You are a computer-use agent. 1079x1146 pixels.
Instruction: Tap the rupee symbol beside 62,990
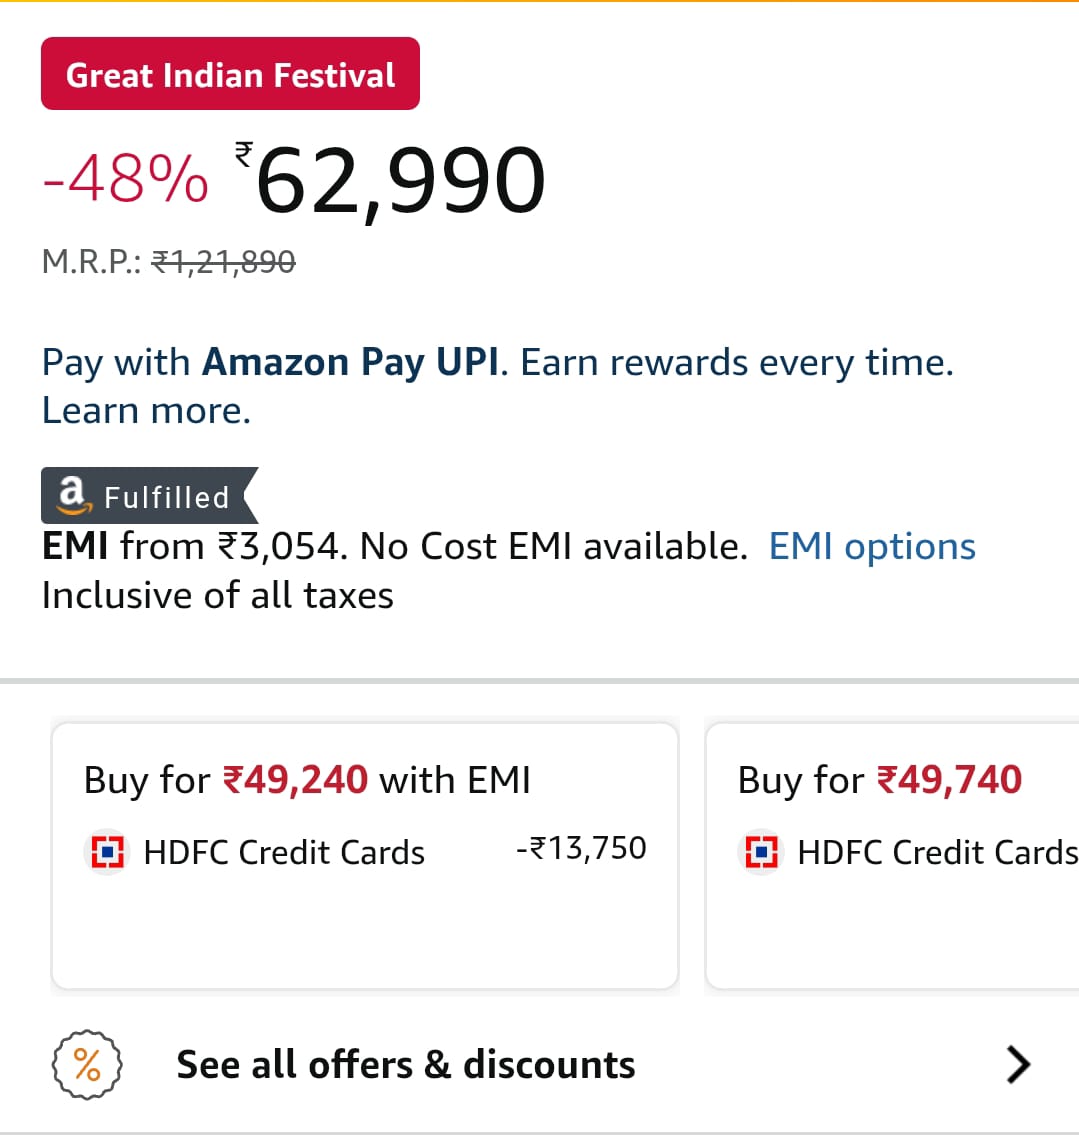click(244, 153)
